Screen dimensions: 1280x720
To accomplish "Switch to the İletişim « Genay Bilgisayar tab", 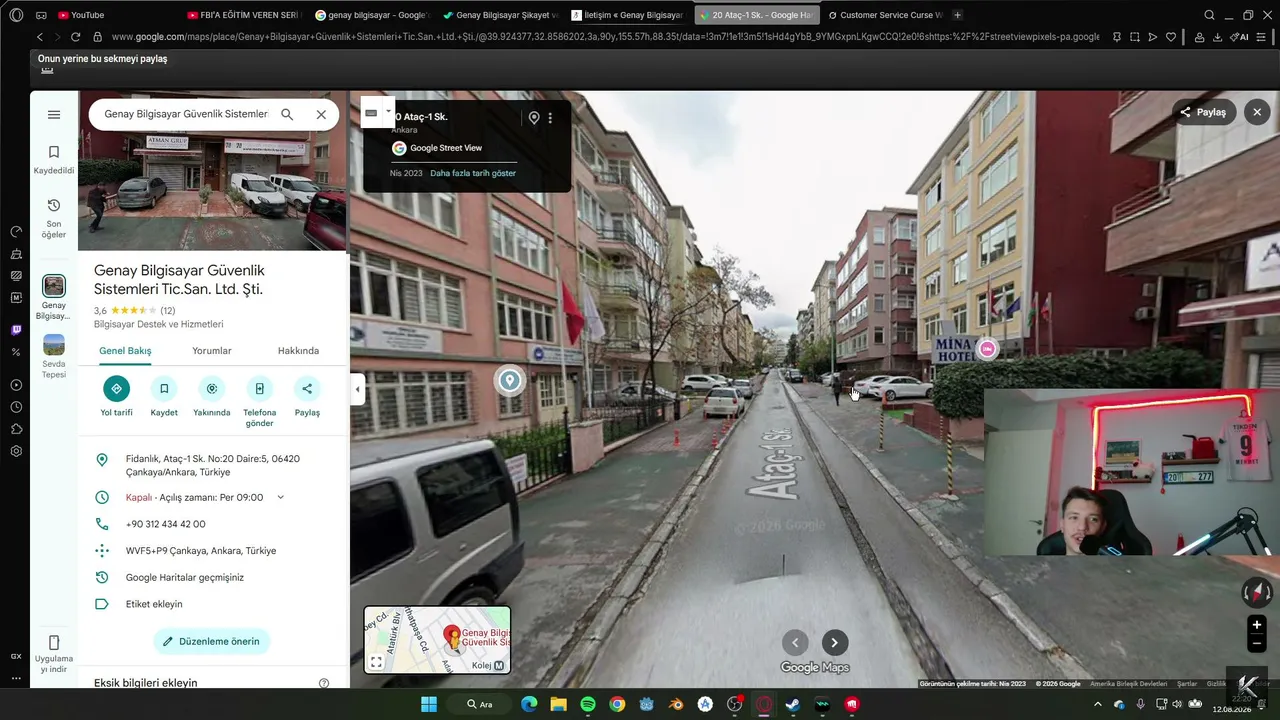I will [x=628, y=15].
